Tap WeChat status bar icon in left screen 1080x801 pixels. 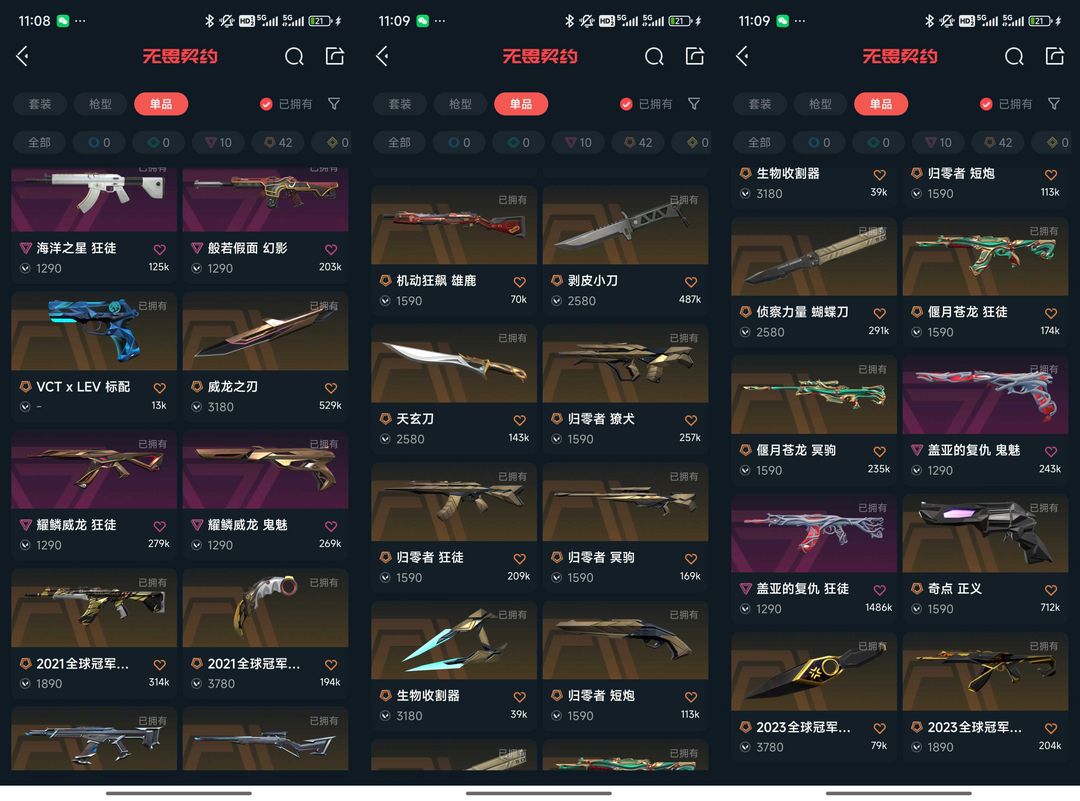point(63,21)
